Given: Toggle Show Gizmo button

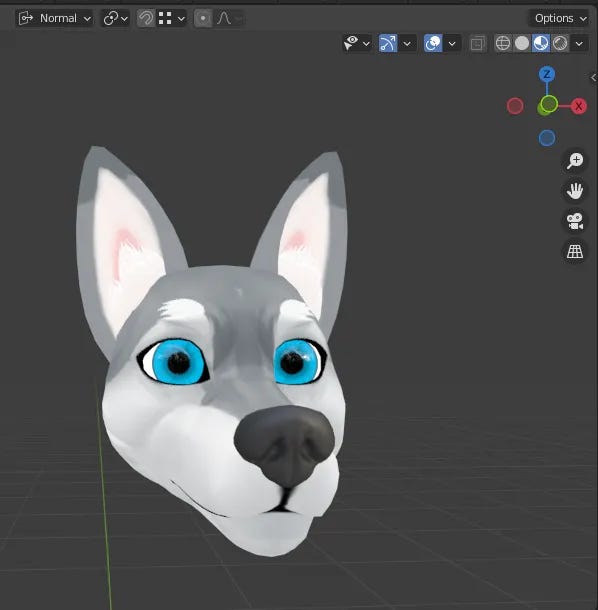Looking at the screenshot, I should coord(388,43).
